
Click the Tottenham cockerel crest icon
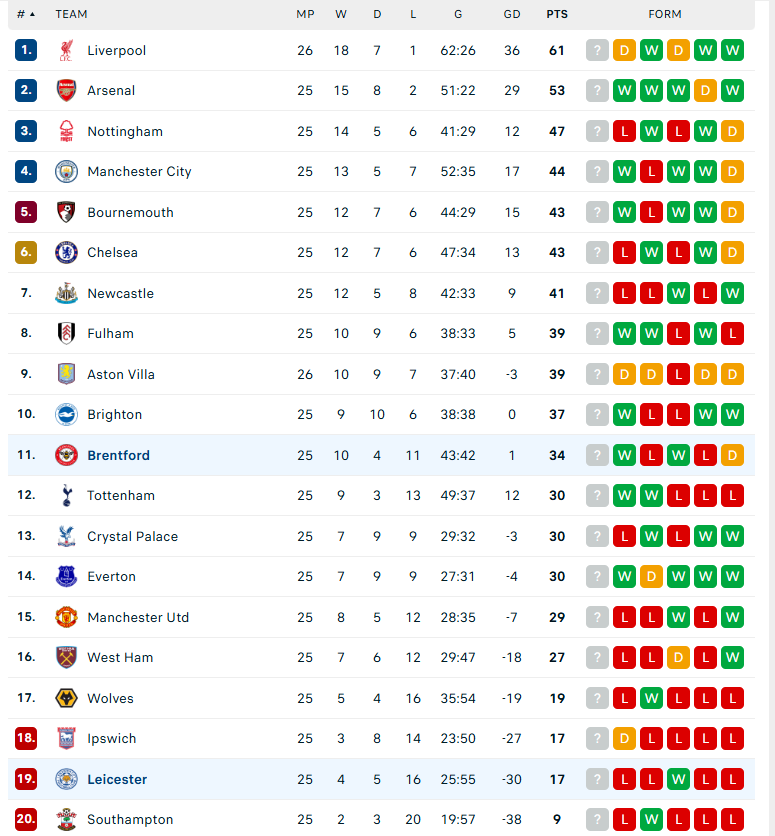66,496
